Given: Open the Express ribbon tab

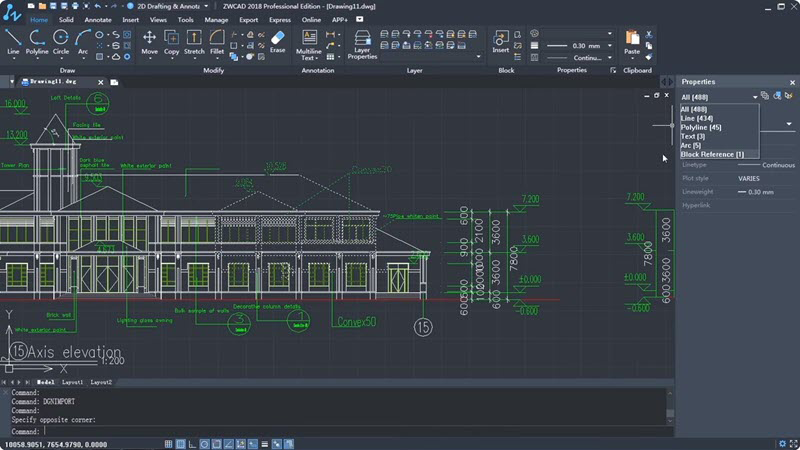Looking at the screenshot, I should [x=280, y=20].
